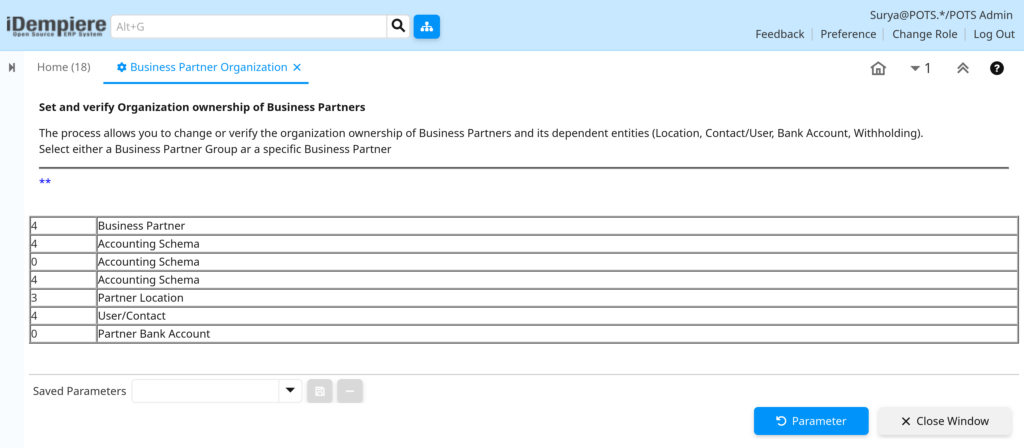
Task: Open the Feedback link
Action: click(x=780, y=34)
